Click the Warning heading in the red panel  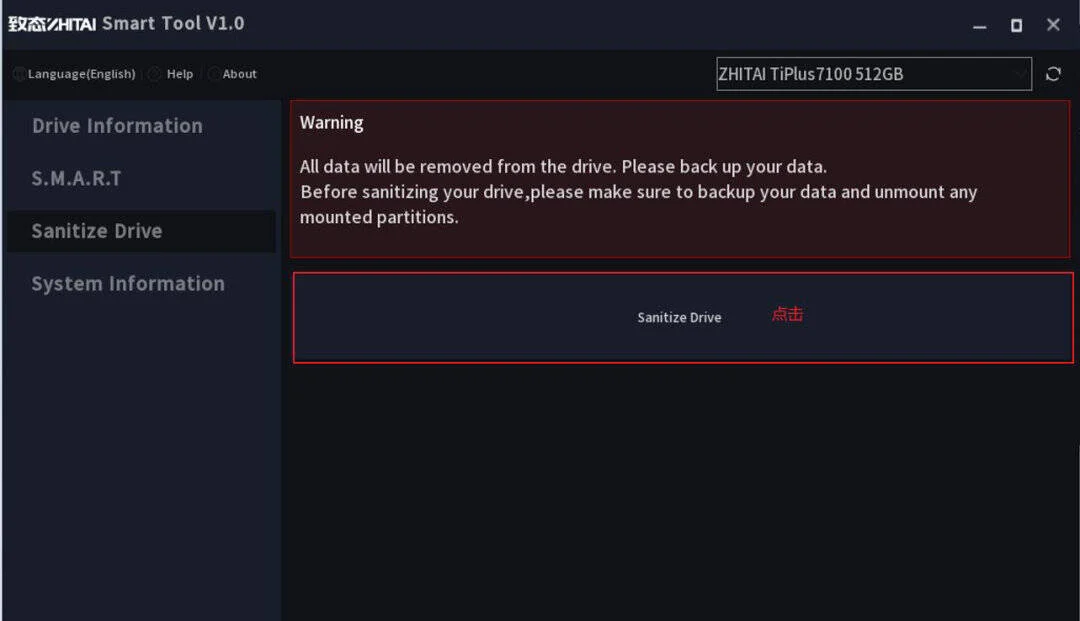click(x=331, y=123)
